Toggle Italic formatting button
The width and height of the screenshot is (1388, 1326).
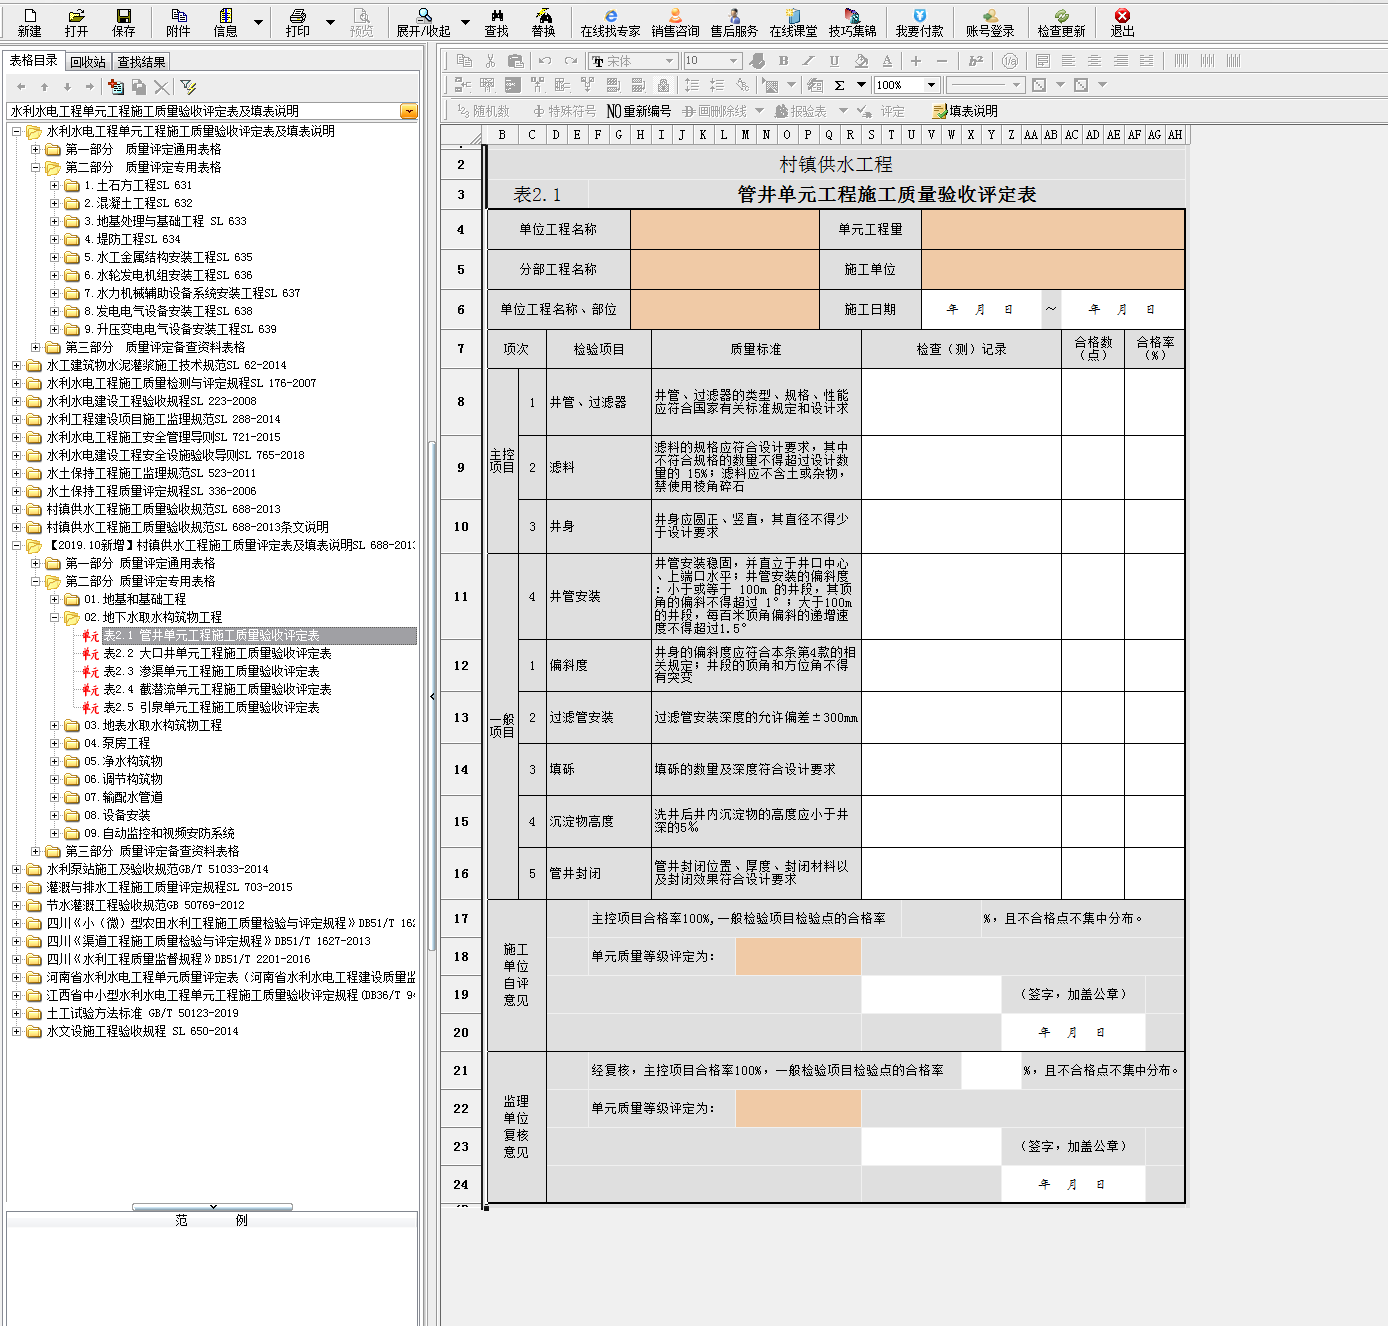point(808,61)
